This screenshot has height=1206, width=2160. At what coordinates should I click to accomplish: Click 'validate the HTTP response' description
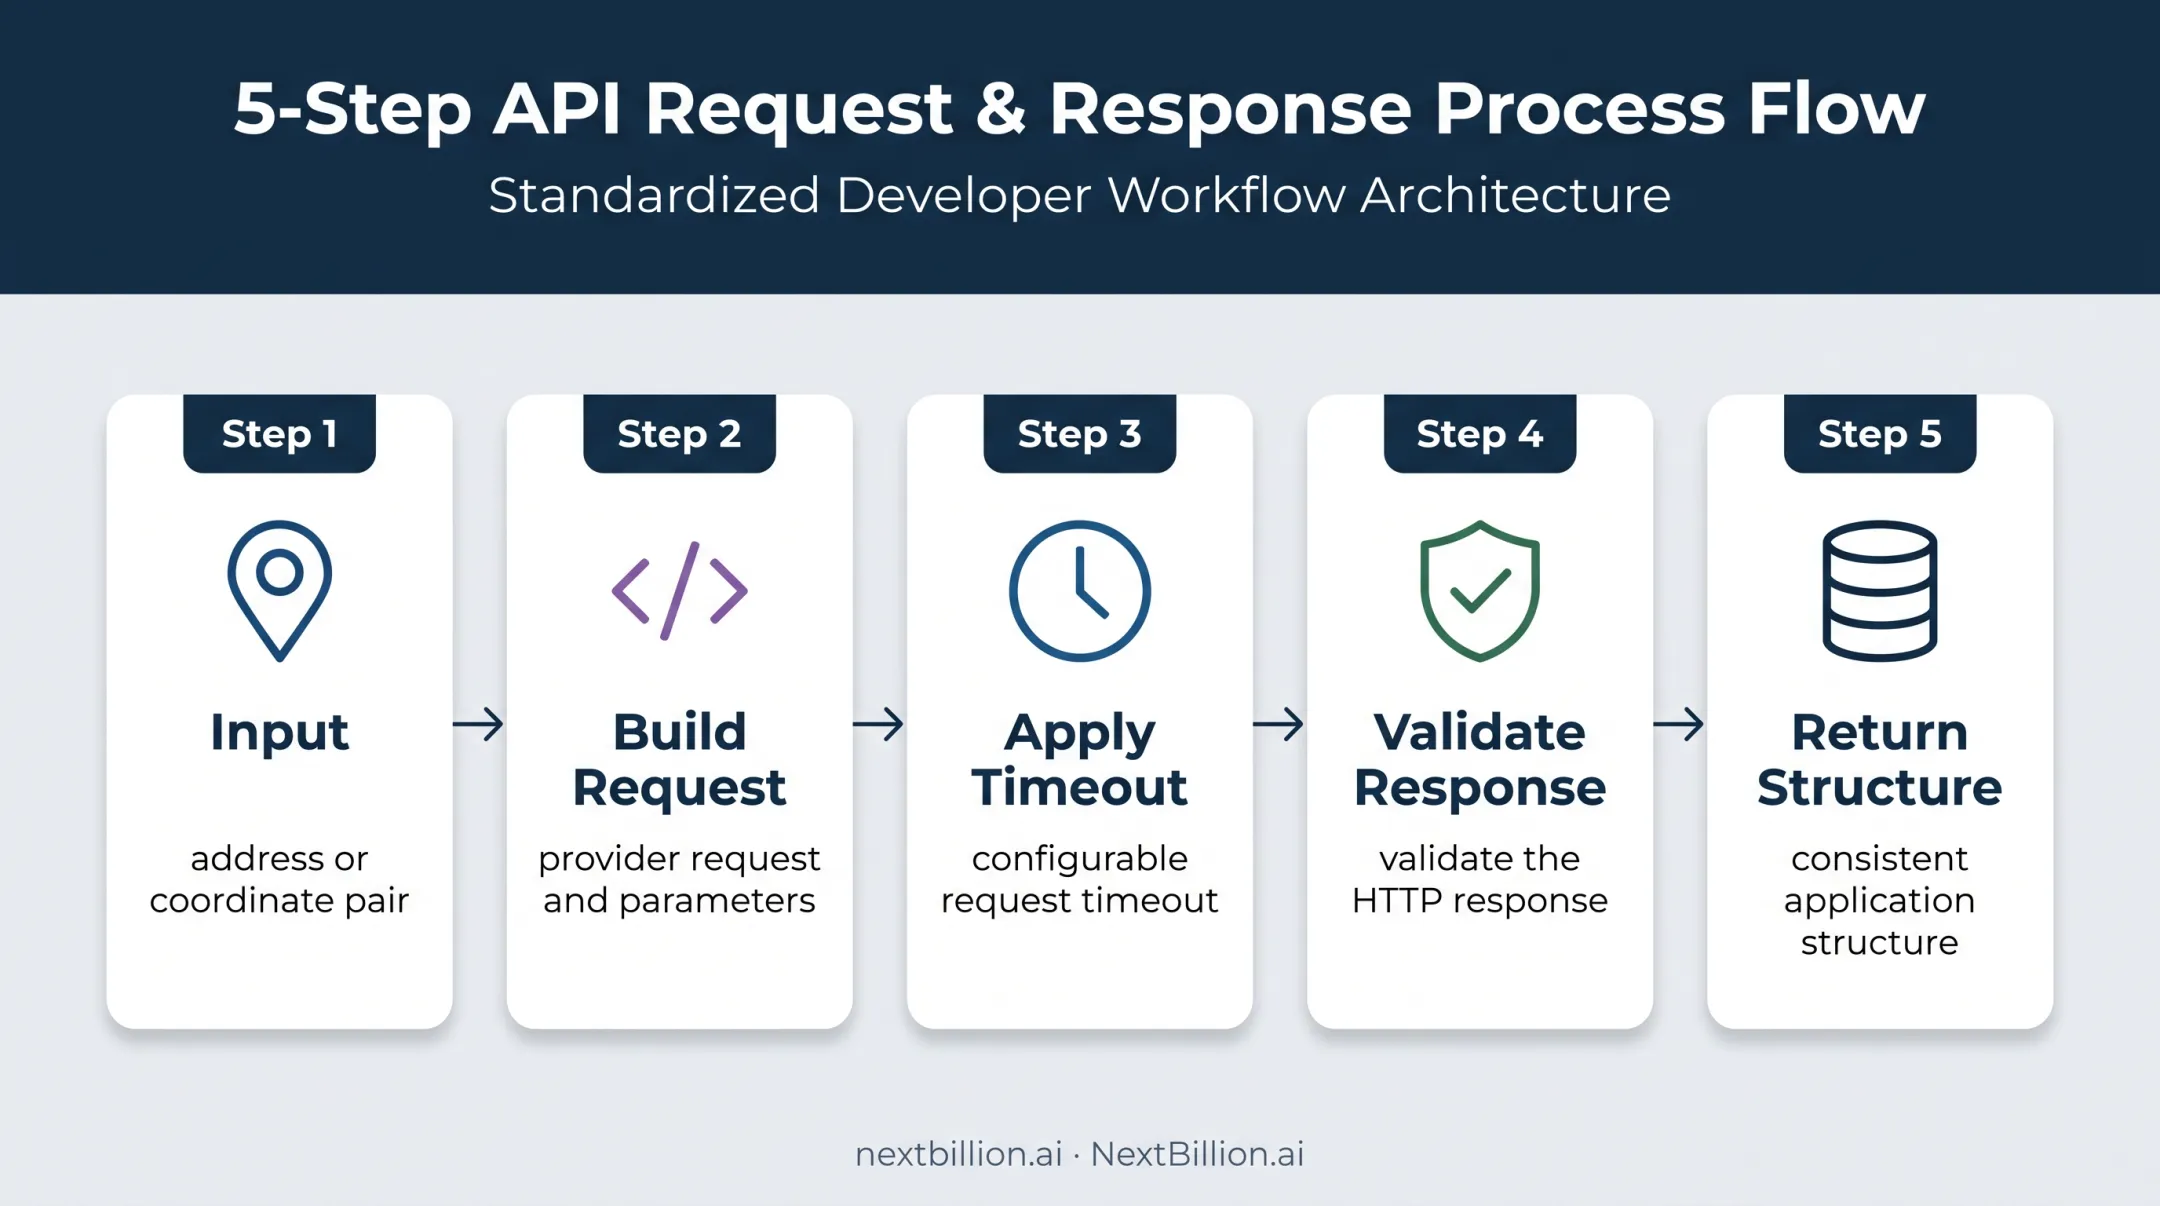point(1480,879)
